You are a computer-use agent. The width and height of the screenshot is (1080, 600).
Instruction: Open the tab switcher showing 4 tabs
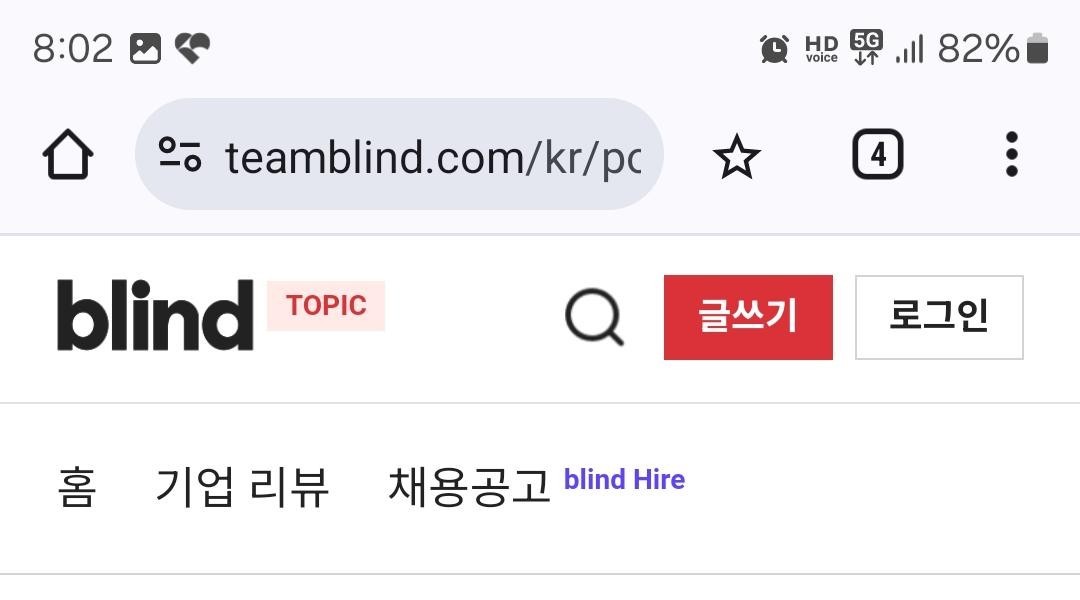point(877,155)
